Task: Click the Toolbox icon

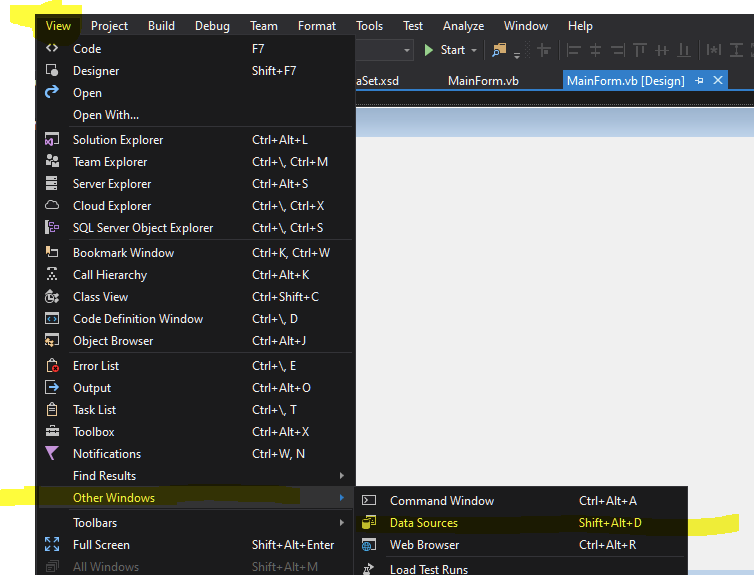Action: click(52, 431)
